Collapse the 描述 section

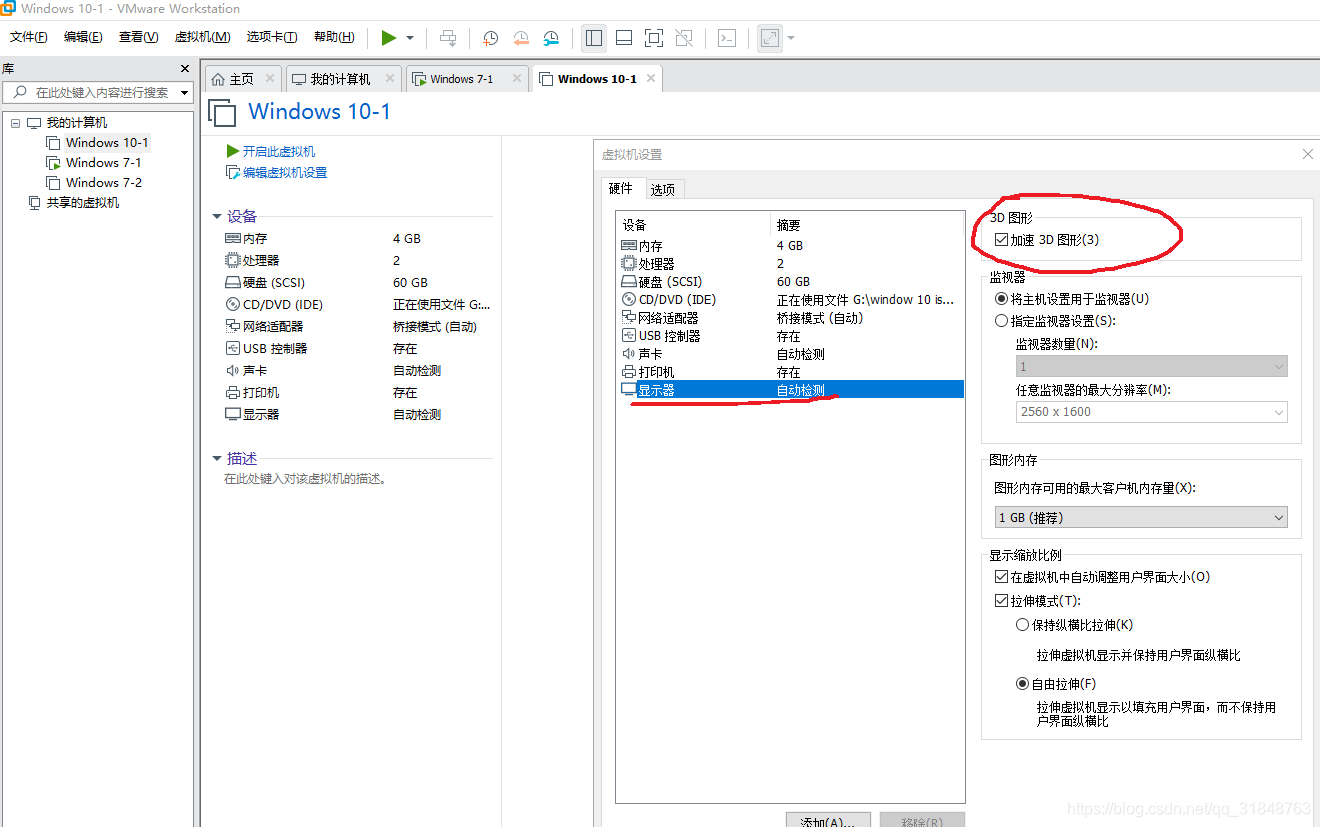217,459
